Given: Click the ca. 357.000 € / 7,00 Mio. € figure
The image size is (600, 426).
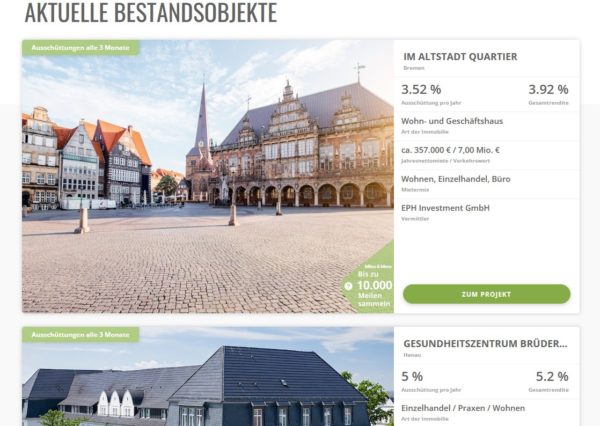Looking at the screenshot, I should pyautogui.click(x=450, y=150).
